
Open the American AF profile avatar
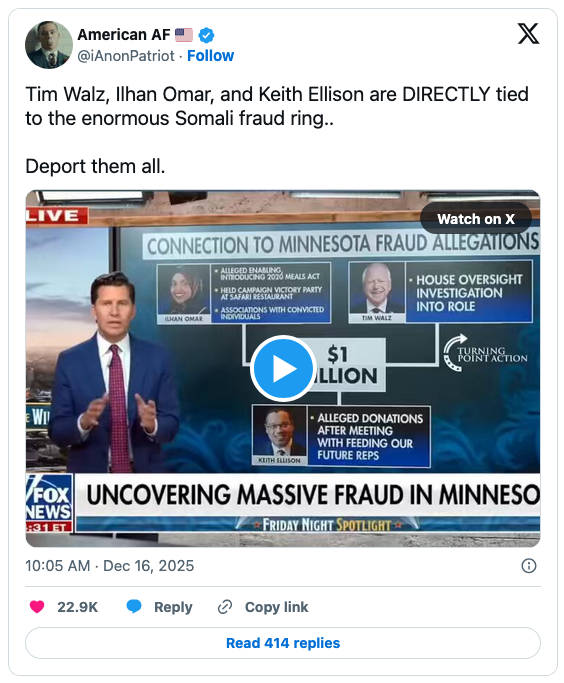pos(49,45)
